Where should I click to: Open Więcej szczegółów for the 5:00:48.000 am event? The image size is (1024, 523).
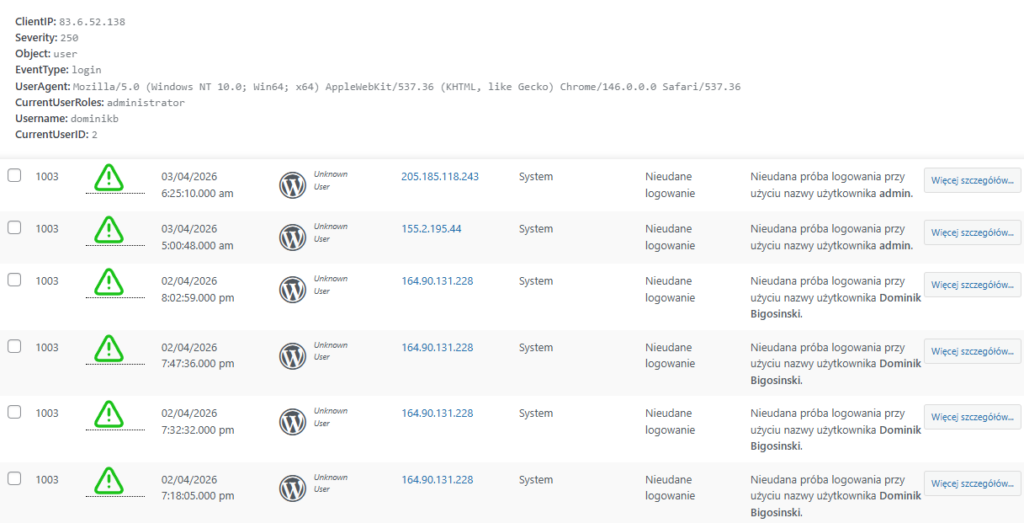tap(972, 232)
